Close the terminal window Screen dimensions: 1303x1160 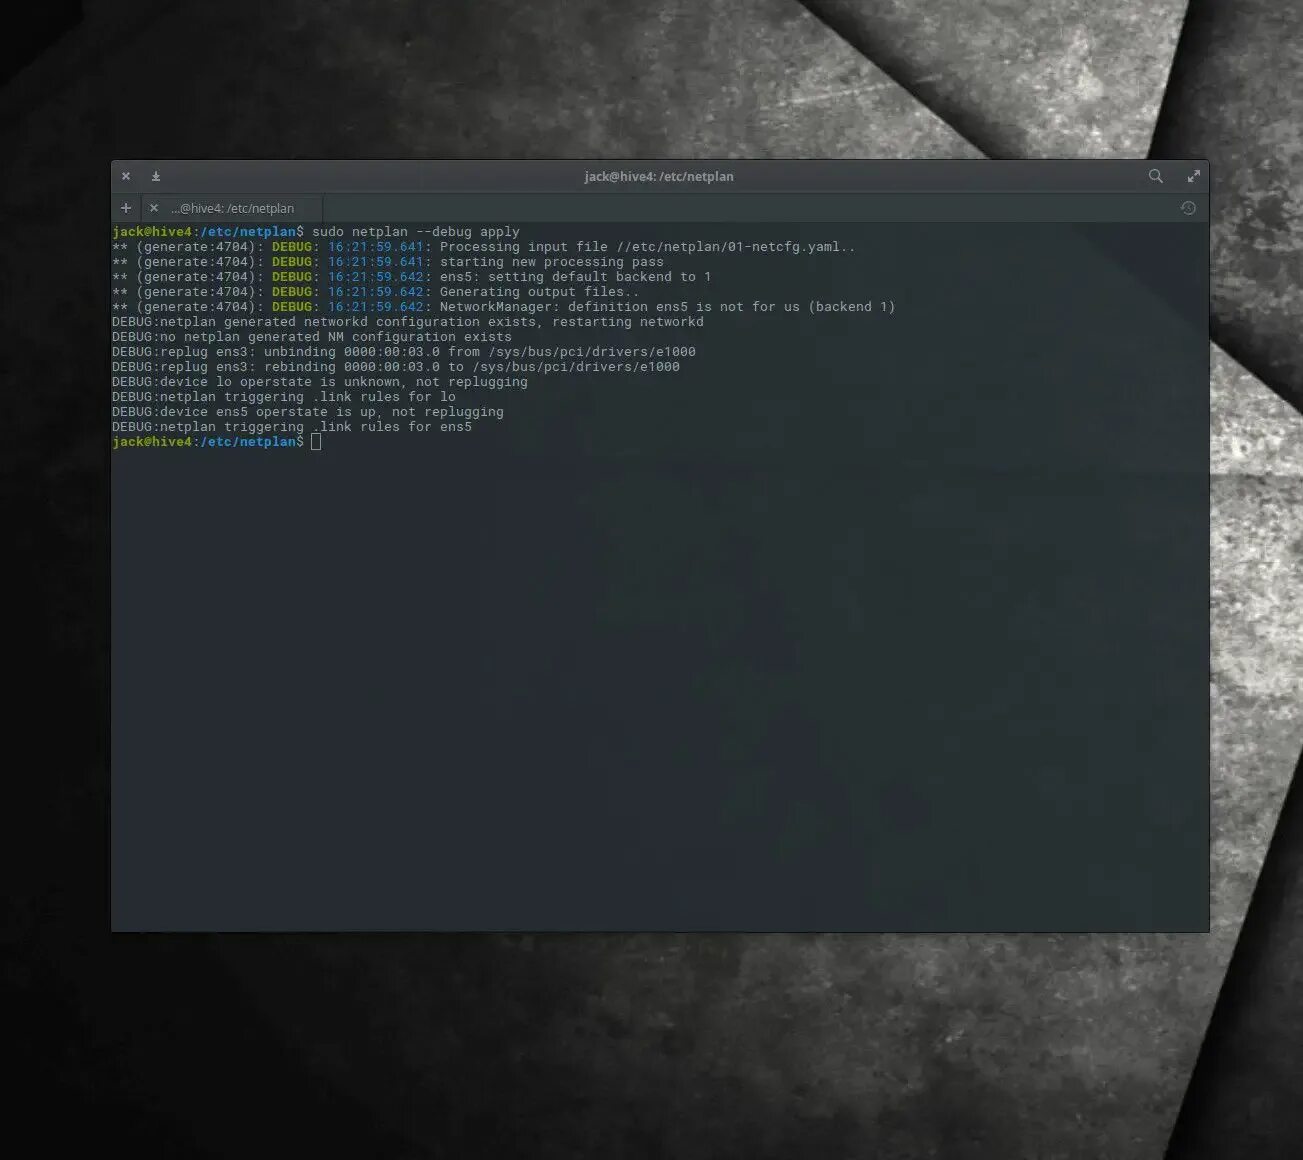tap(126, 176)
